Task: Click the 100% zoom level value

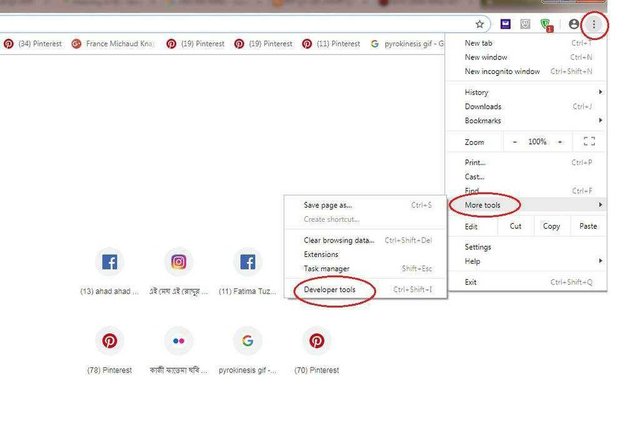Action: click(537, 142)
